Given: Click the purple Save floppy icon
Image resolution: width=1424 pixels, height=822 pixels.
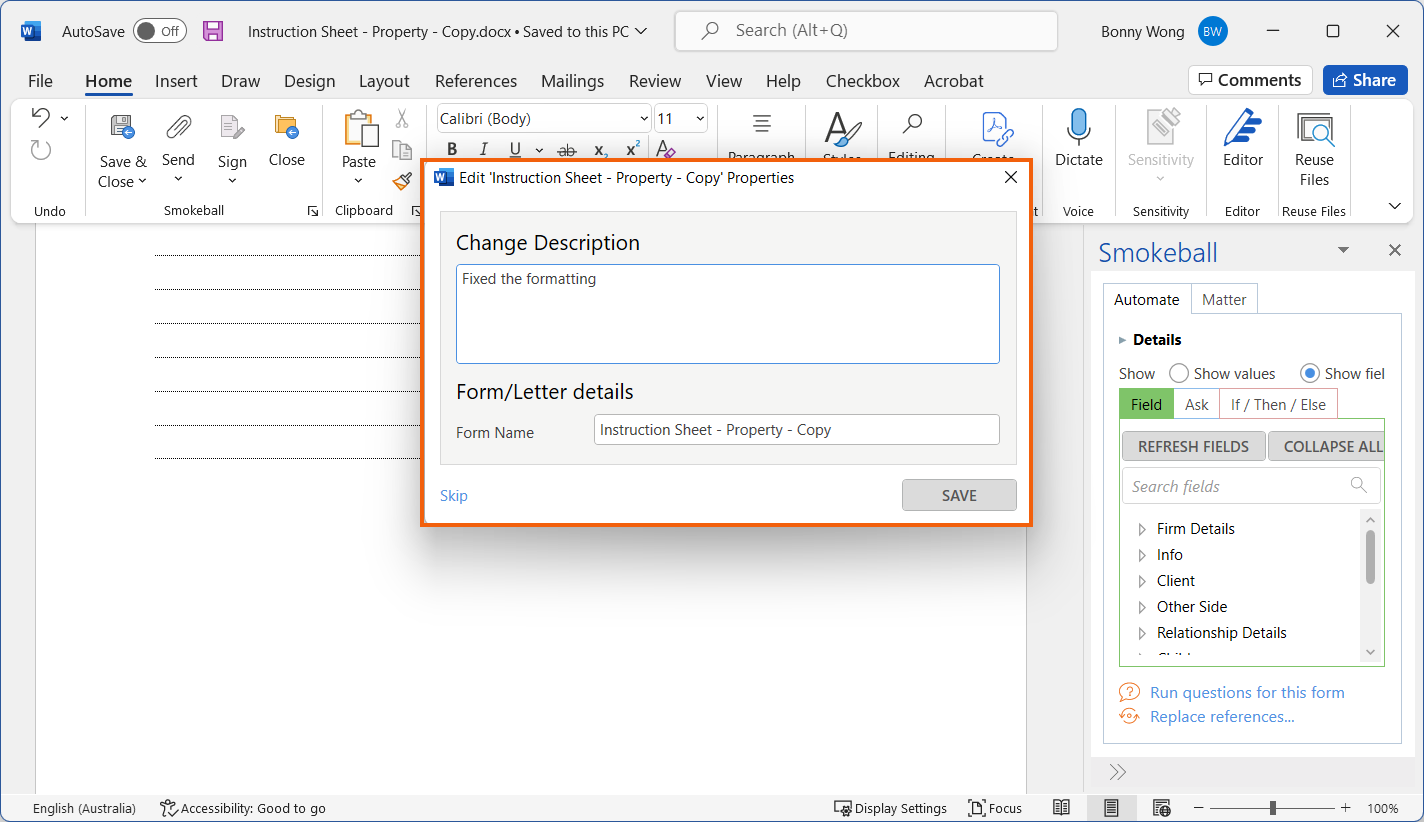Looking at the screenshot, I should pos(213,31).
